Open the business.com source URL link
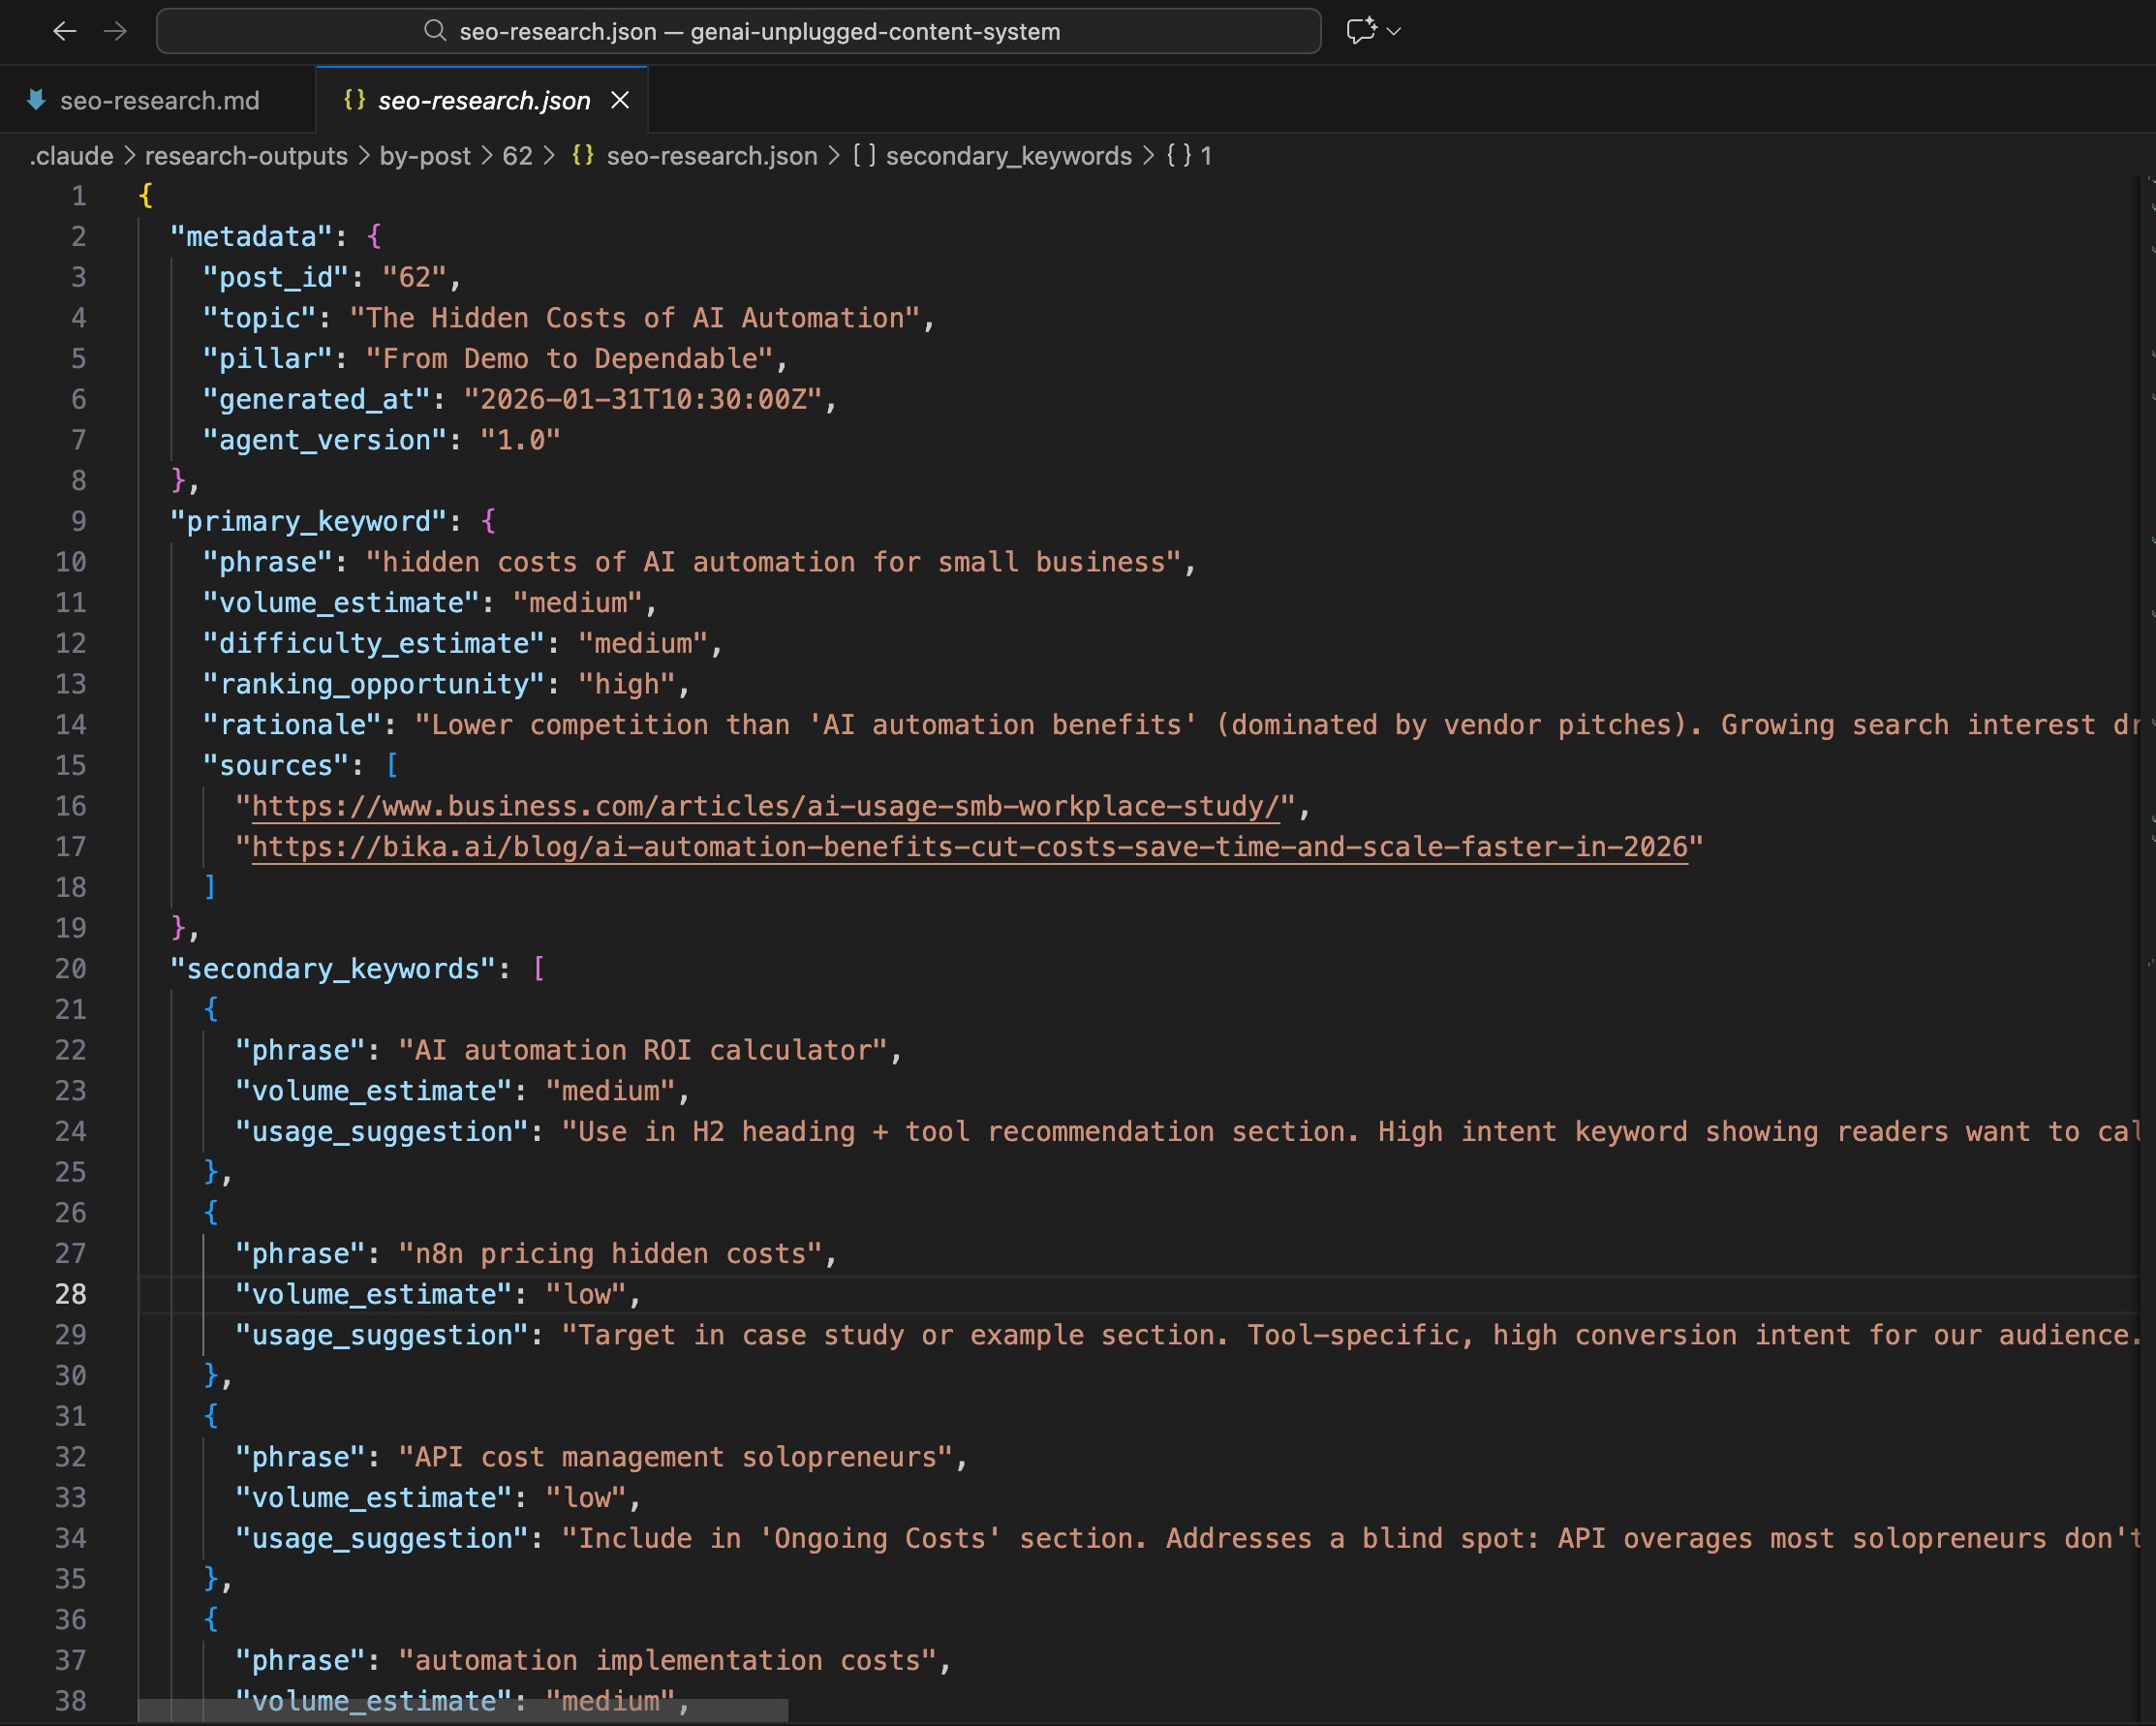This screenshot has height=1726, width=2156. (x=765, y=807)
